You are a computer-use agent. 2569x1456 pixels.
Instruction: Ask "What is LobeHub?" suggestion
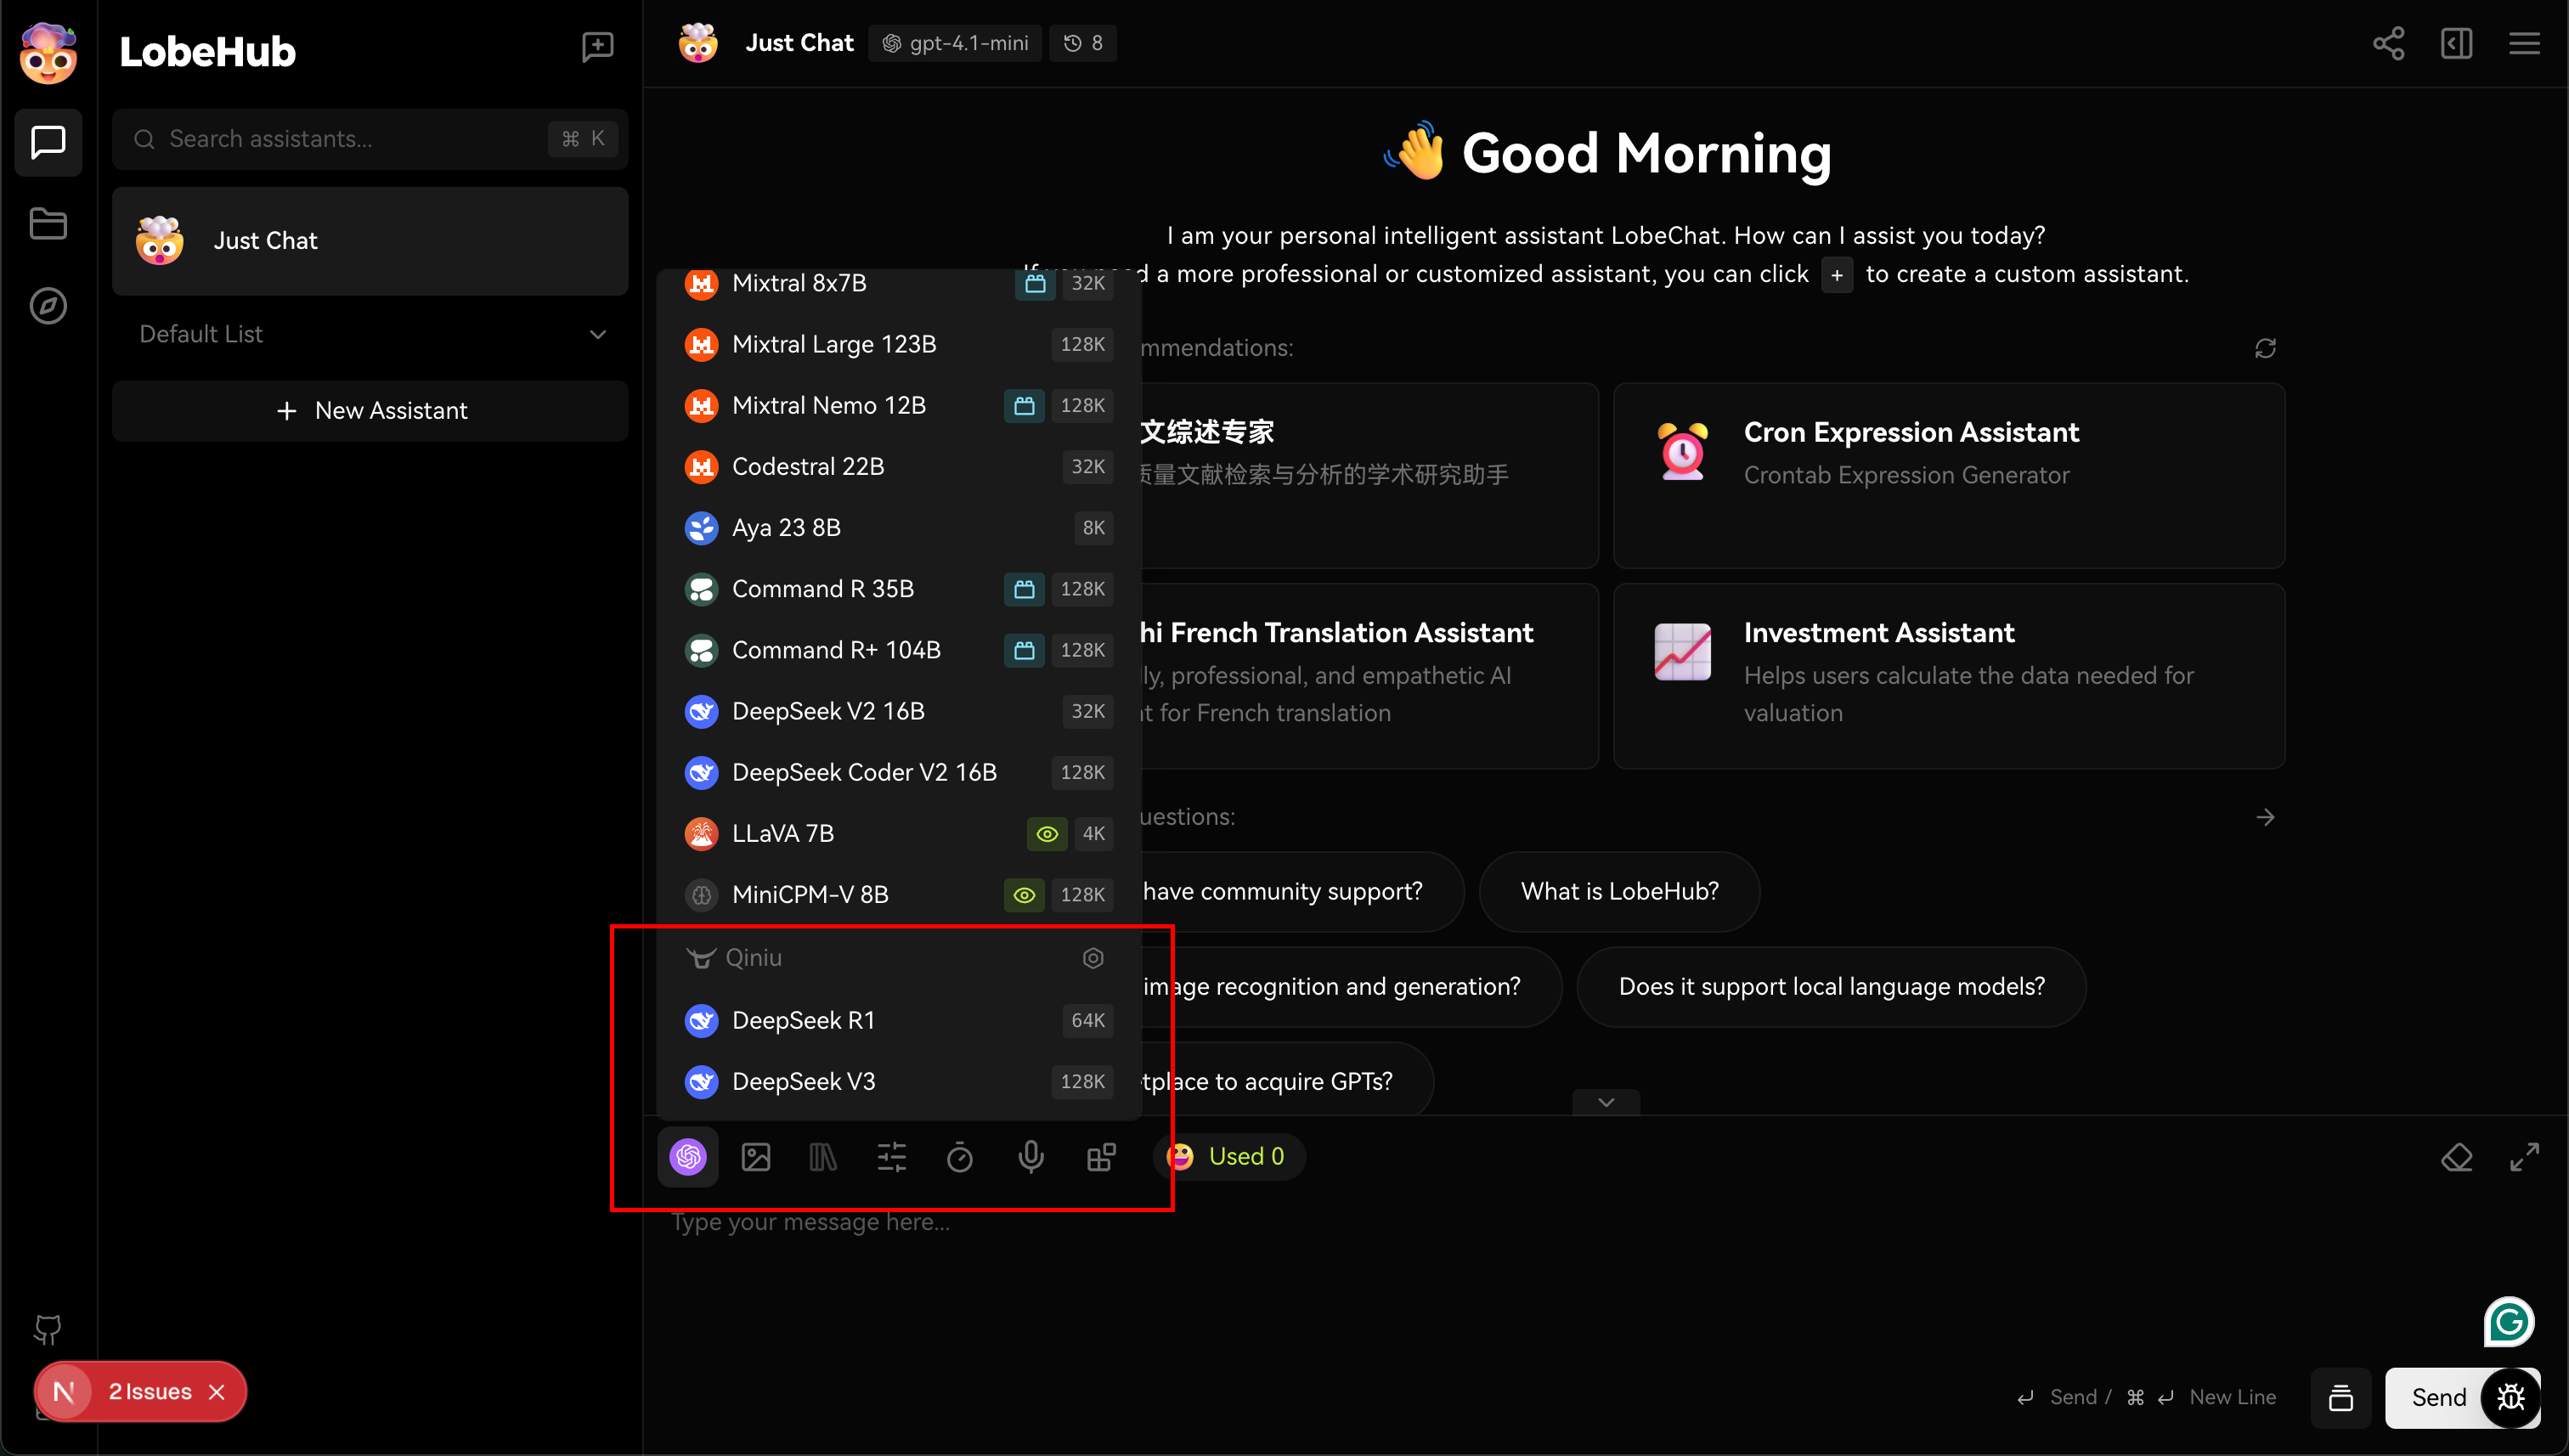click(1619, 891)
